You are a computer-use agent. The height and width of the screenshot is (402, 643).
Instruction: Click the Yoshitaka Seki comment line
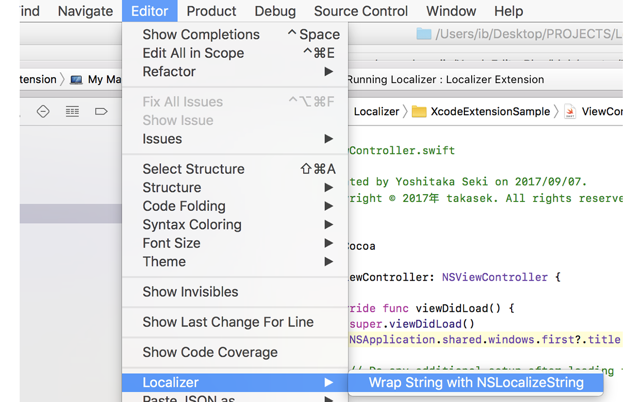tap(468, 182)
